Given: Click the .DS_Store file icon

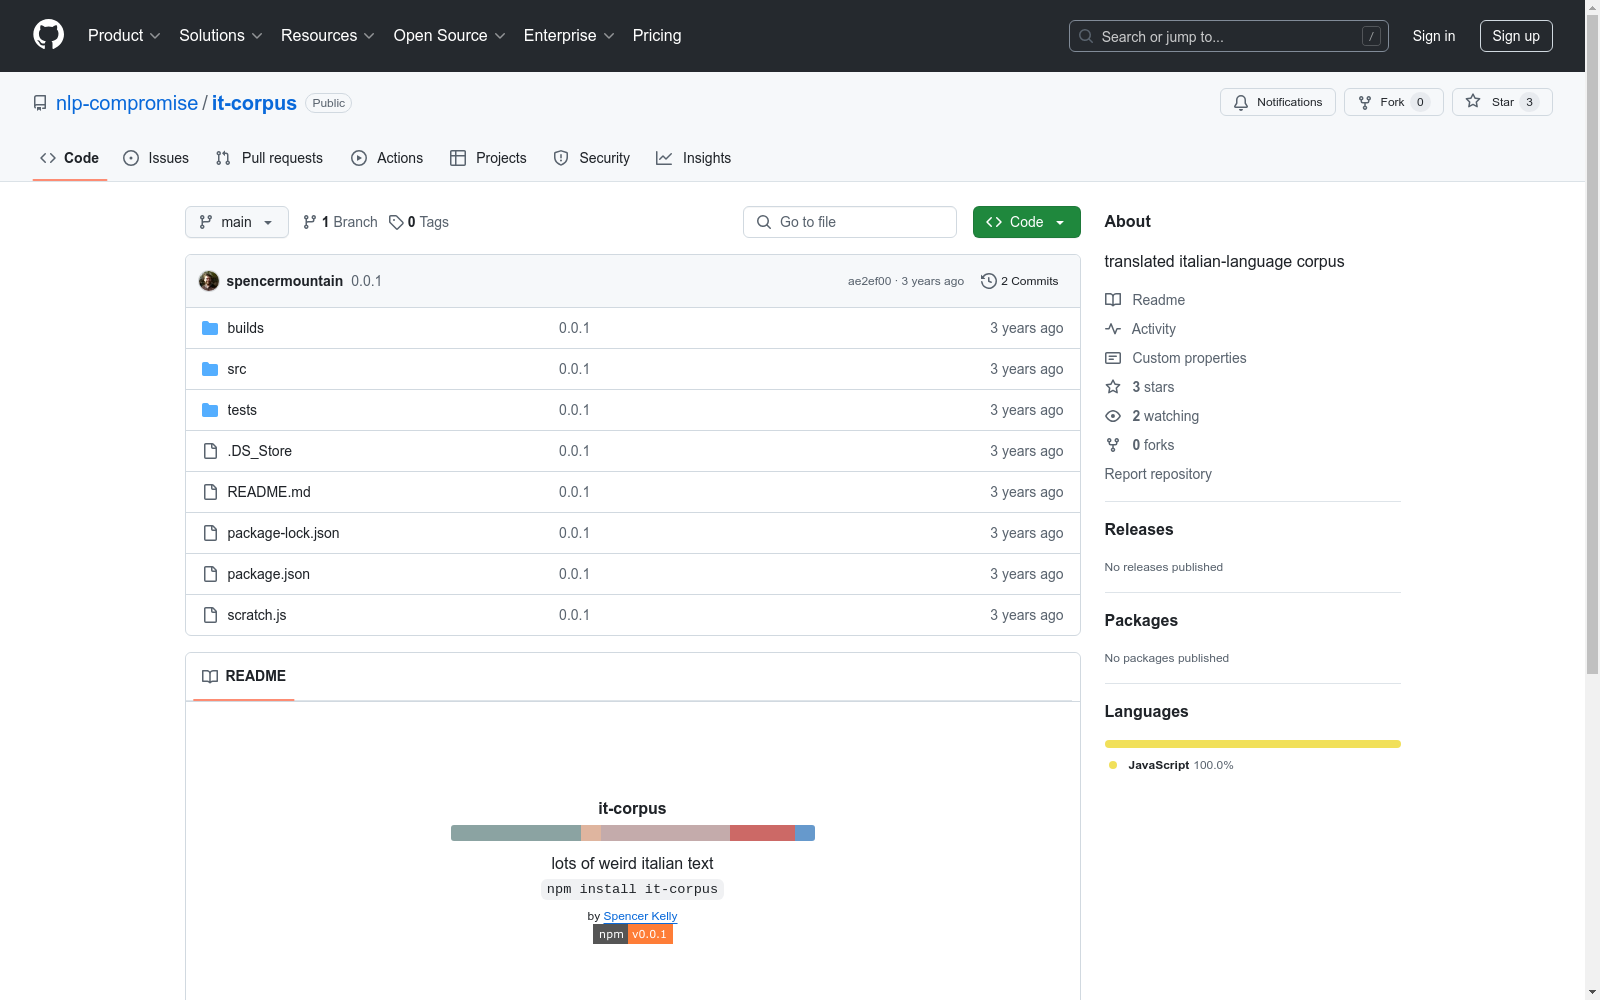Looking at the screenshot, I should [x=210, y=451].
